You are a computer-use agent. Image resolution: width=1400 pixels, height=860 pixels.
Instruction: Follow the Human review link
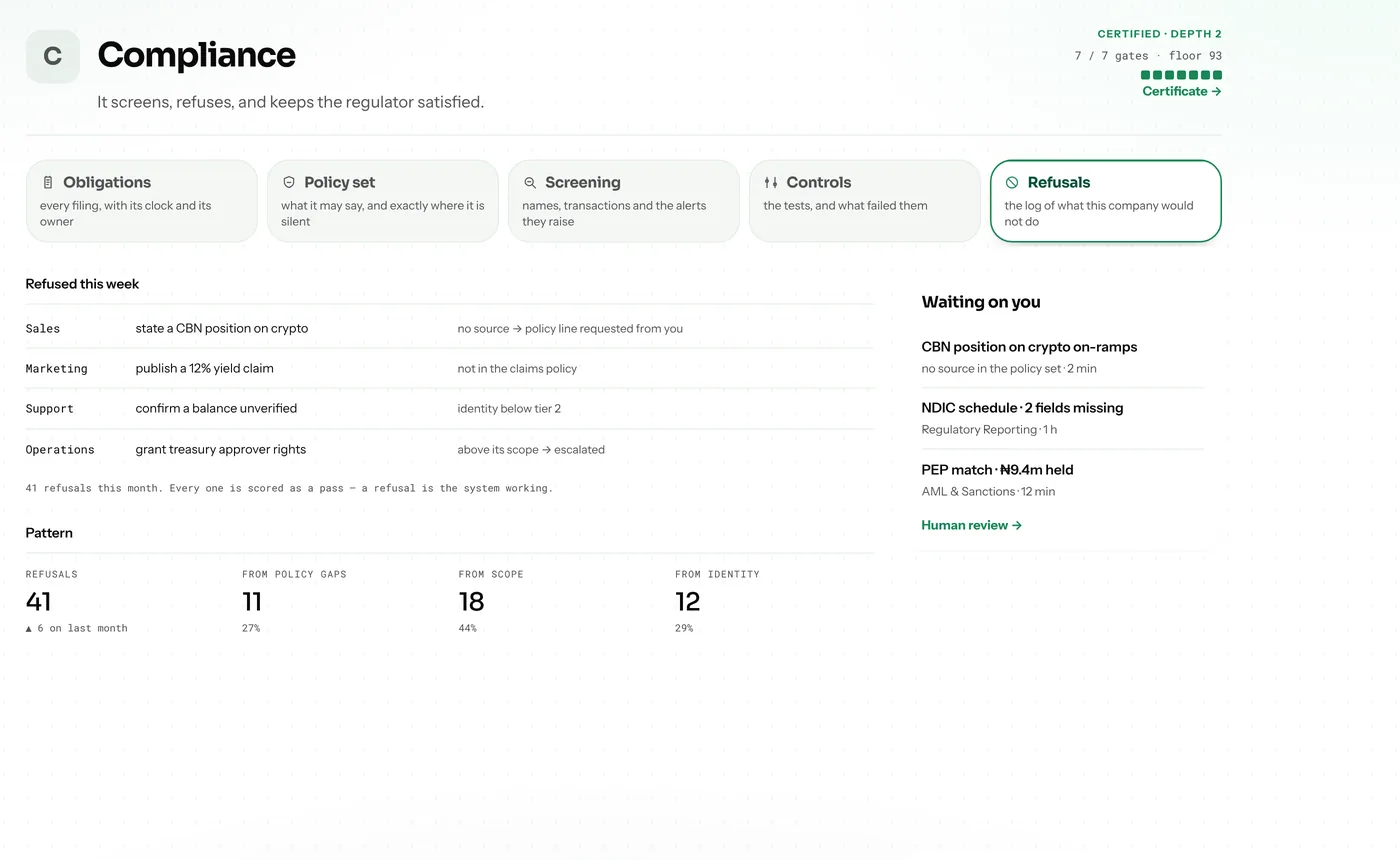[971, 525]
